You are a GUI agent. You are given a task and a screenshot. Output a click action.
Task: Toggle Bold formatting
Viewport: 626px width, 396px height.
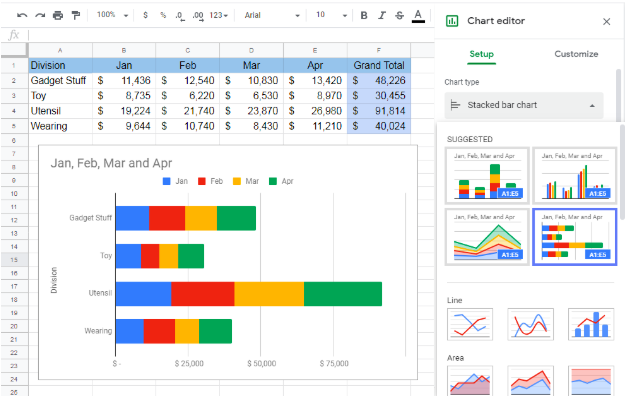point(364,15)
